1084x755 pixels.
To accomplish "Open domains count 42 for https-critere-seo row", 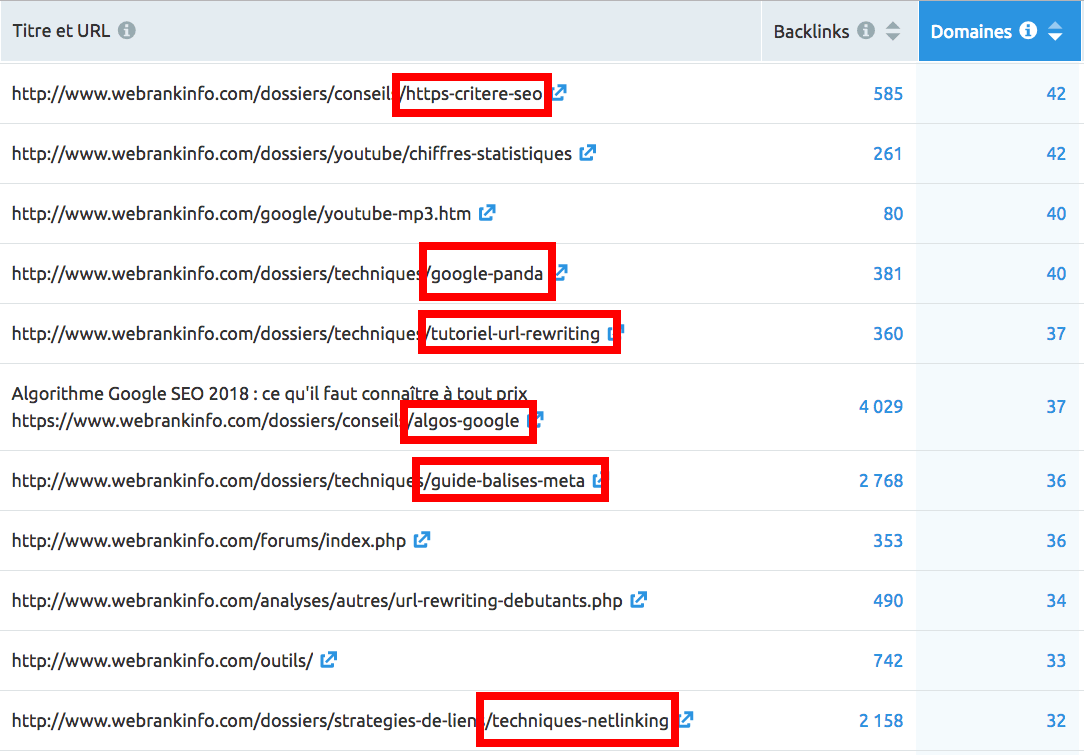I will [1056, 94].
